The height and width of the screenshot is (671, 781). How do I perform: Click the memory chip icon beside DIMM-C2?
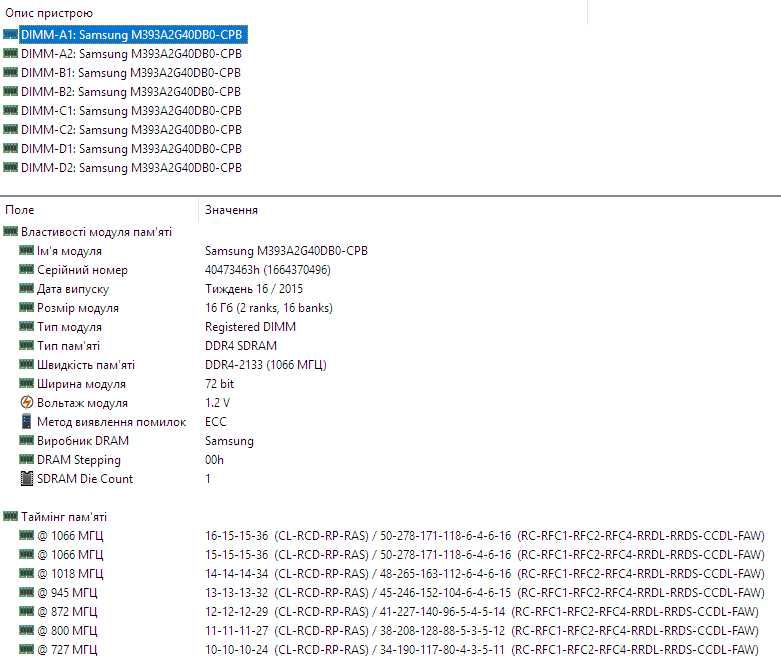pos(10,129)
